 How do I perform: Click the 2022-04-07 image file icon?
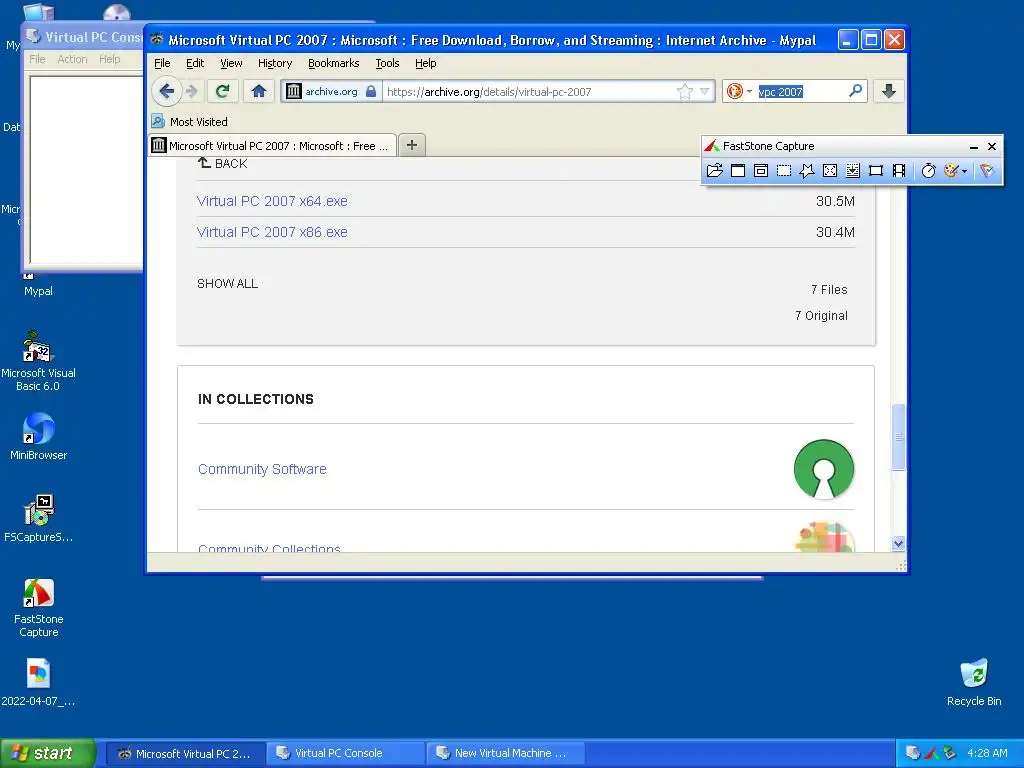pyautogui.click(x=39, y=682)
